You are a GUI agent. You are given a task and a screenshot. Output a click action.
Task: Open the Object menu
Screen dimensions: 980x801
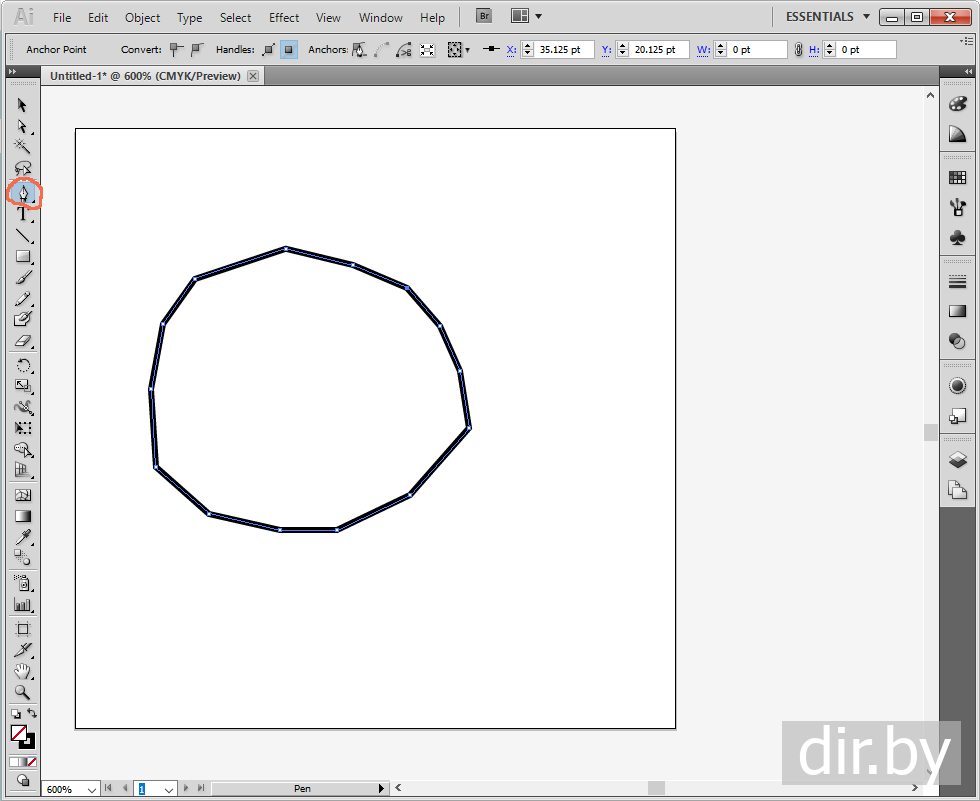pyautogui.click(x=142, y=18)
